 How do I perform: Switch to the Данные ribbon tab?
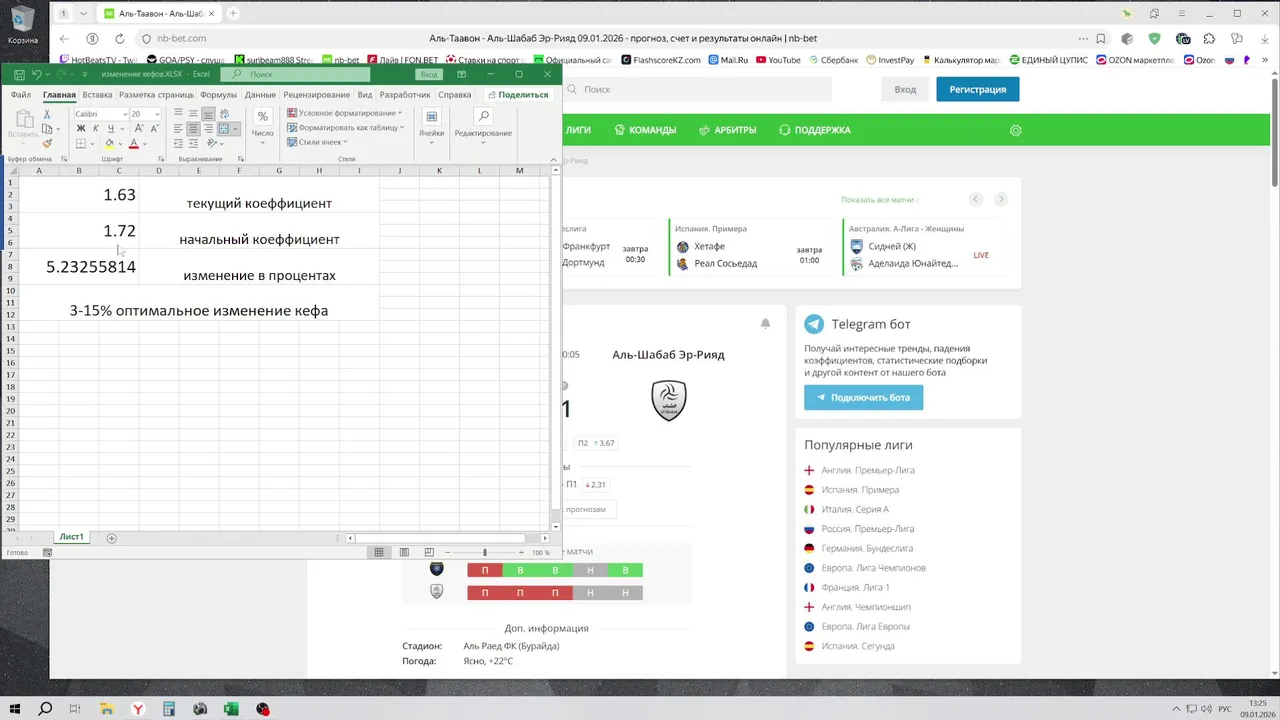click(x=260, y=95)
